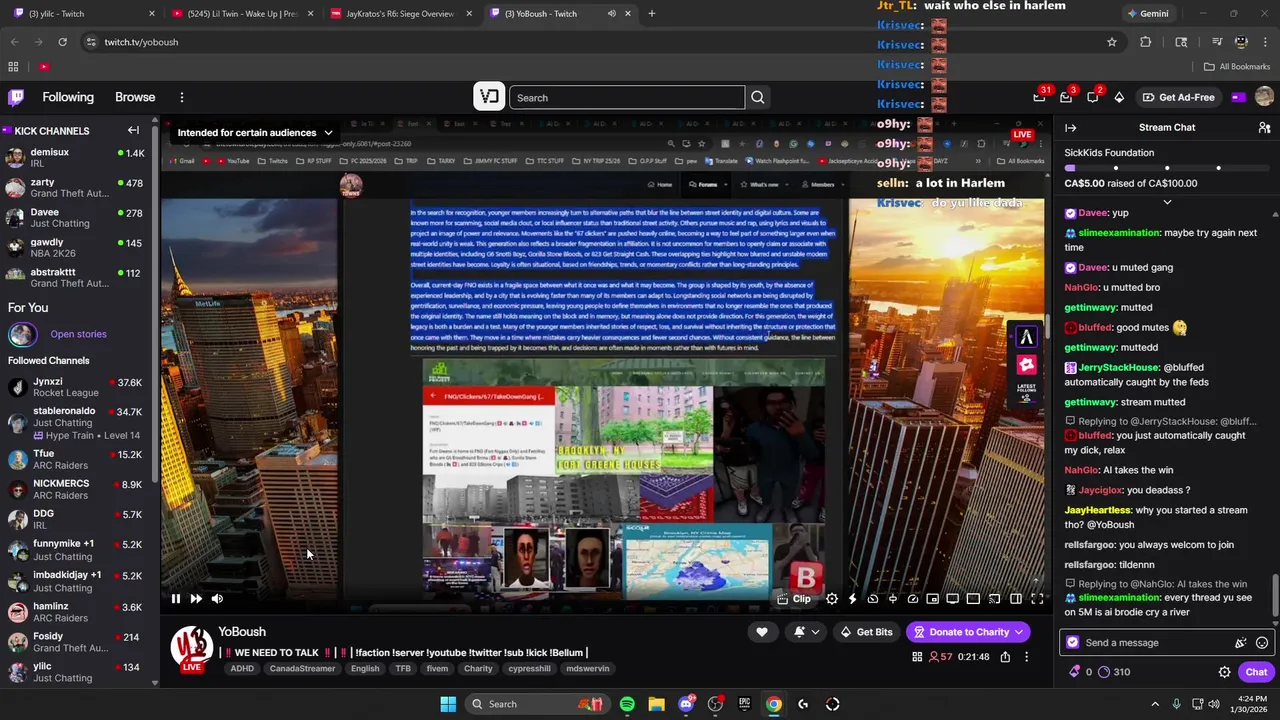The image size is (1280, 720).
Task: Click the charity donation progress bar
Action: pos(1165,168)
